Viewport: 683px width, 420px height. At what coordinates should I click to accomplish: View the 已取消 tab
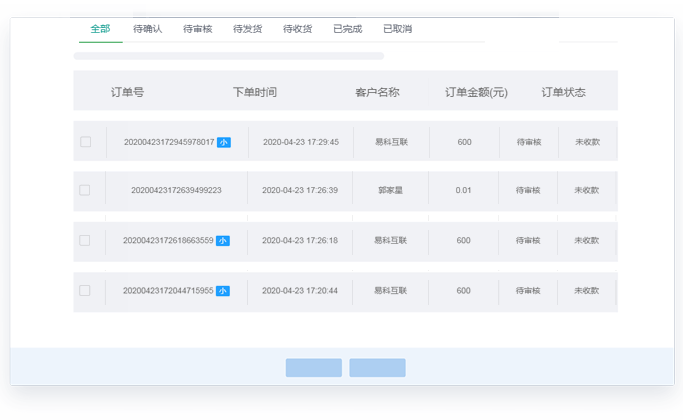coord(398,29)
